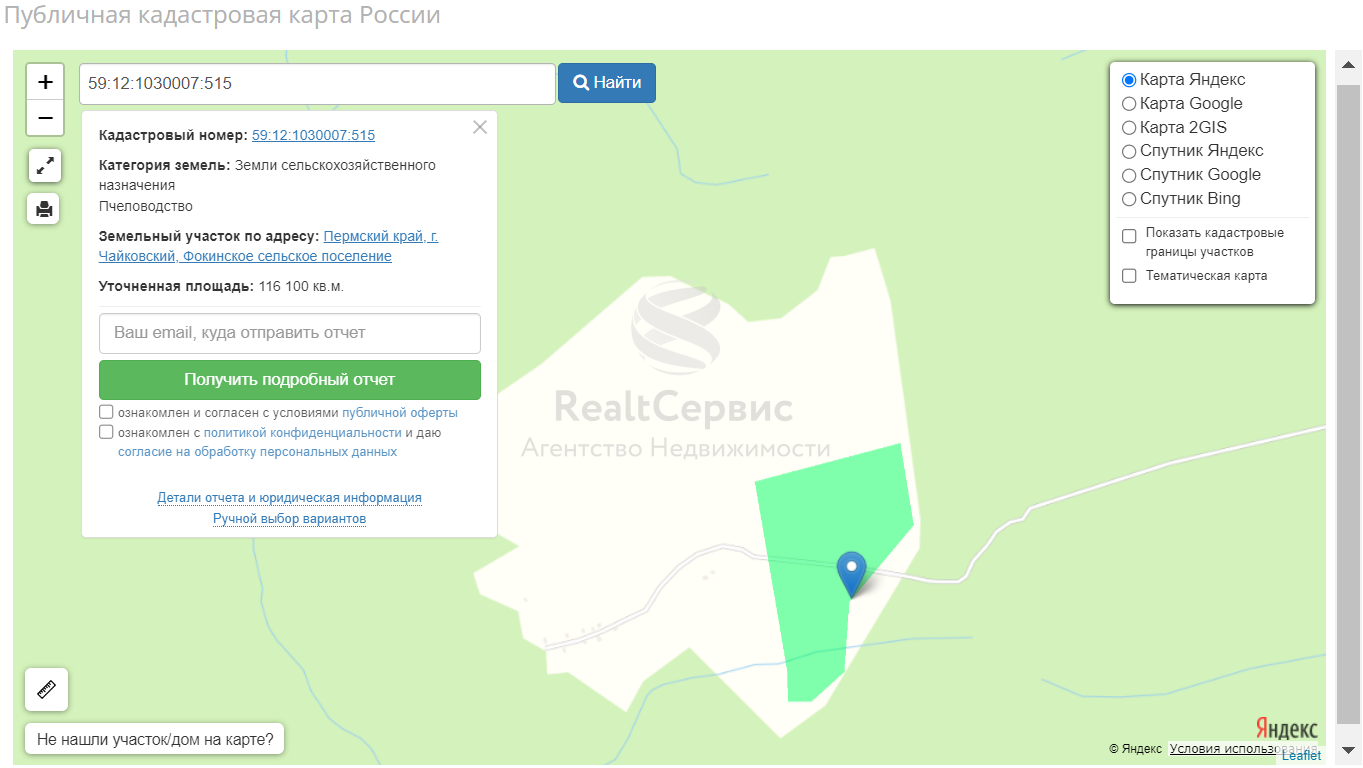
Task: Click Получить подробный отчет button
Action: [290, 380]
